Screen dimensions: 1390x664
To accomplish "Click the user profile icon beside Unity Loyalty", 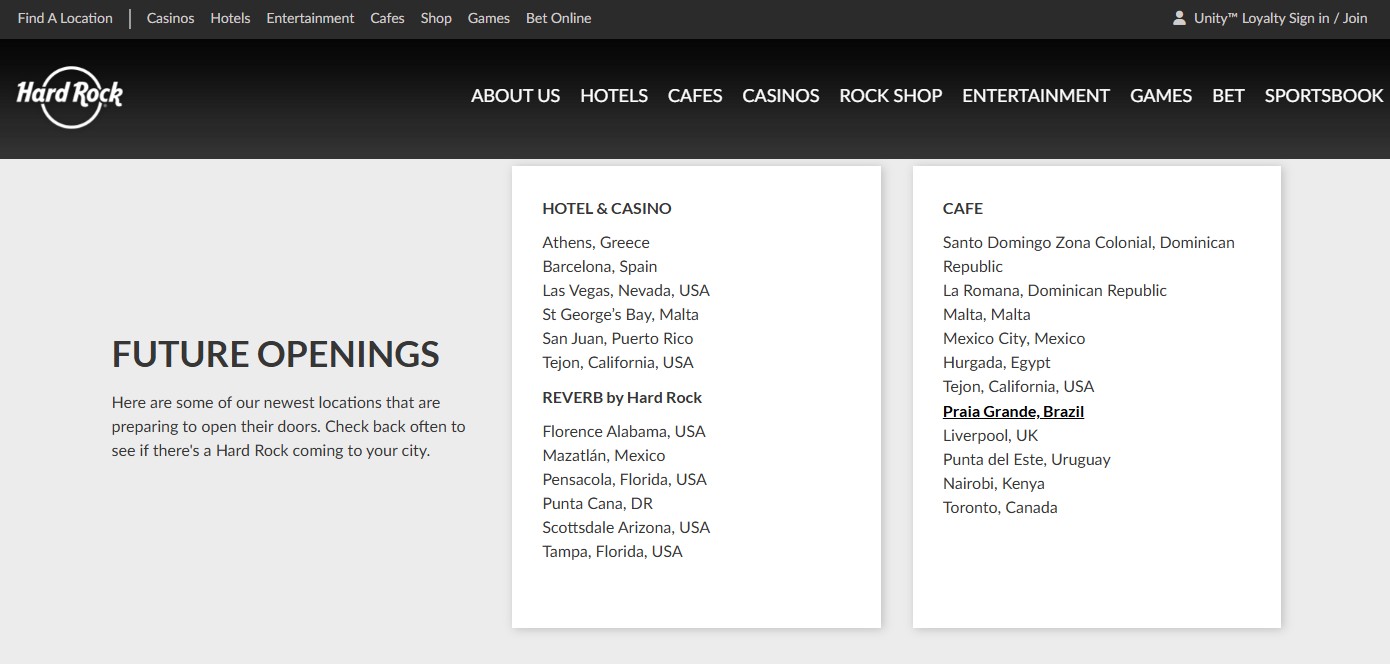I will [x=1179, y=18].
